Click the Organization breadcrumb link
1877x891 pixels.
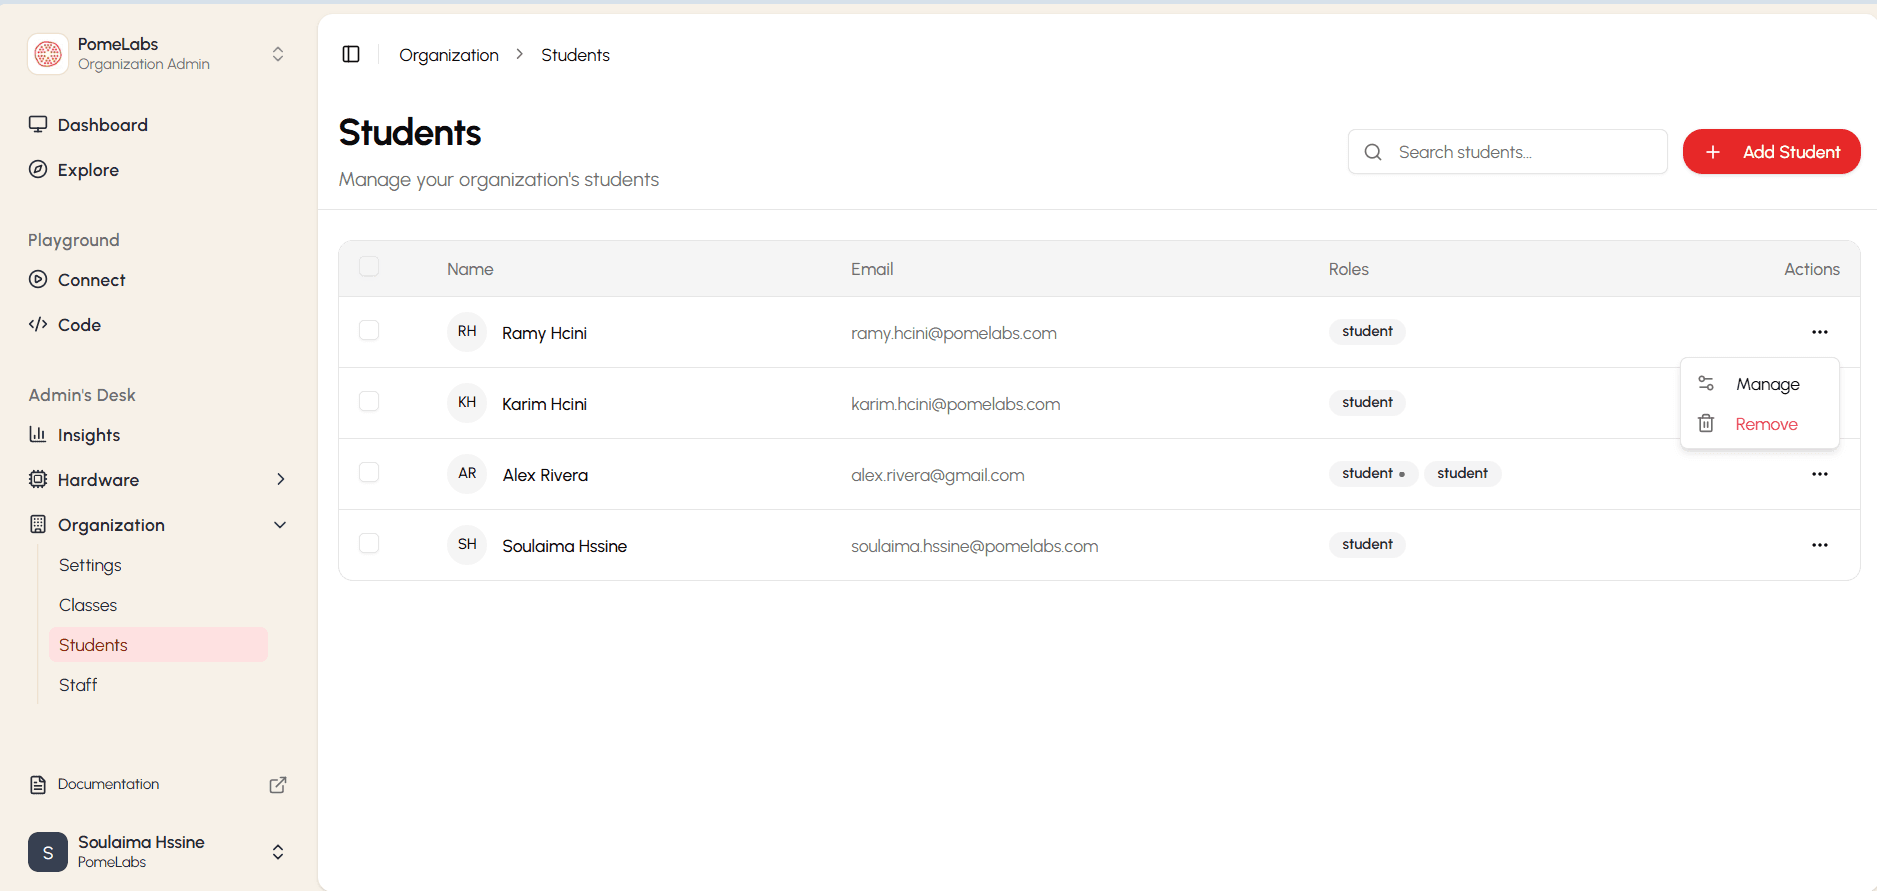tap(449, 55)
